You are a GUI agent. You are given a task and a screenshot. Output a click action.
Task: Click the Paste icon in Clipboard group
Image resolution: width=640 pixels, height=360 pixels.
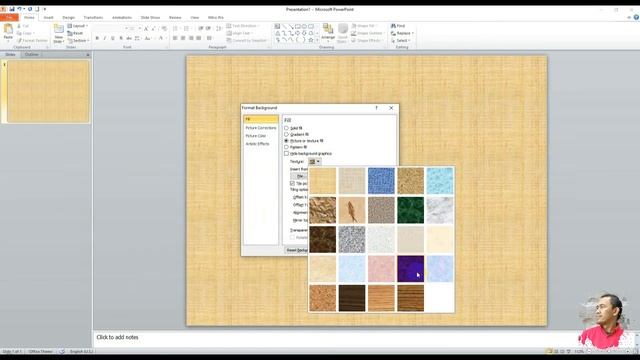pos(8,29)
